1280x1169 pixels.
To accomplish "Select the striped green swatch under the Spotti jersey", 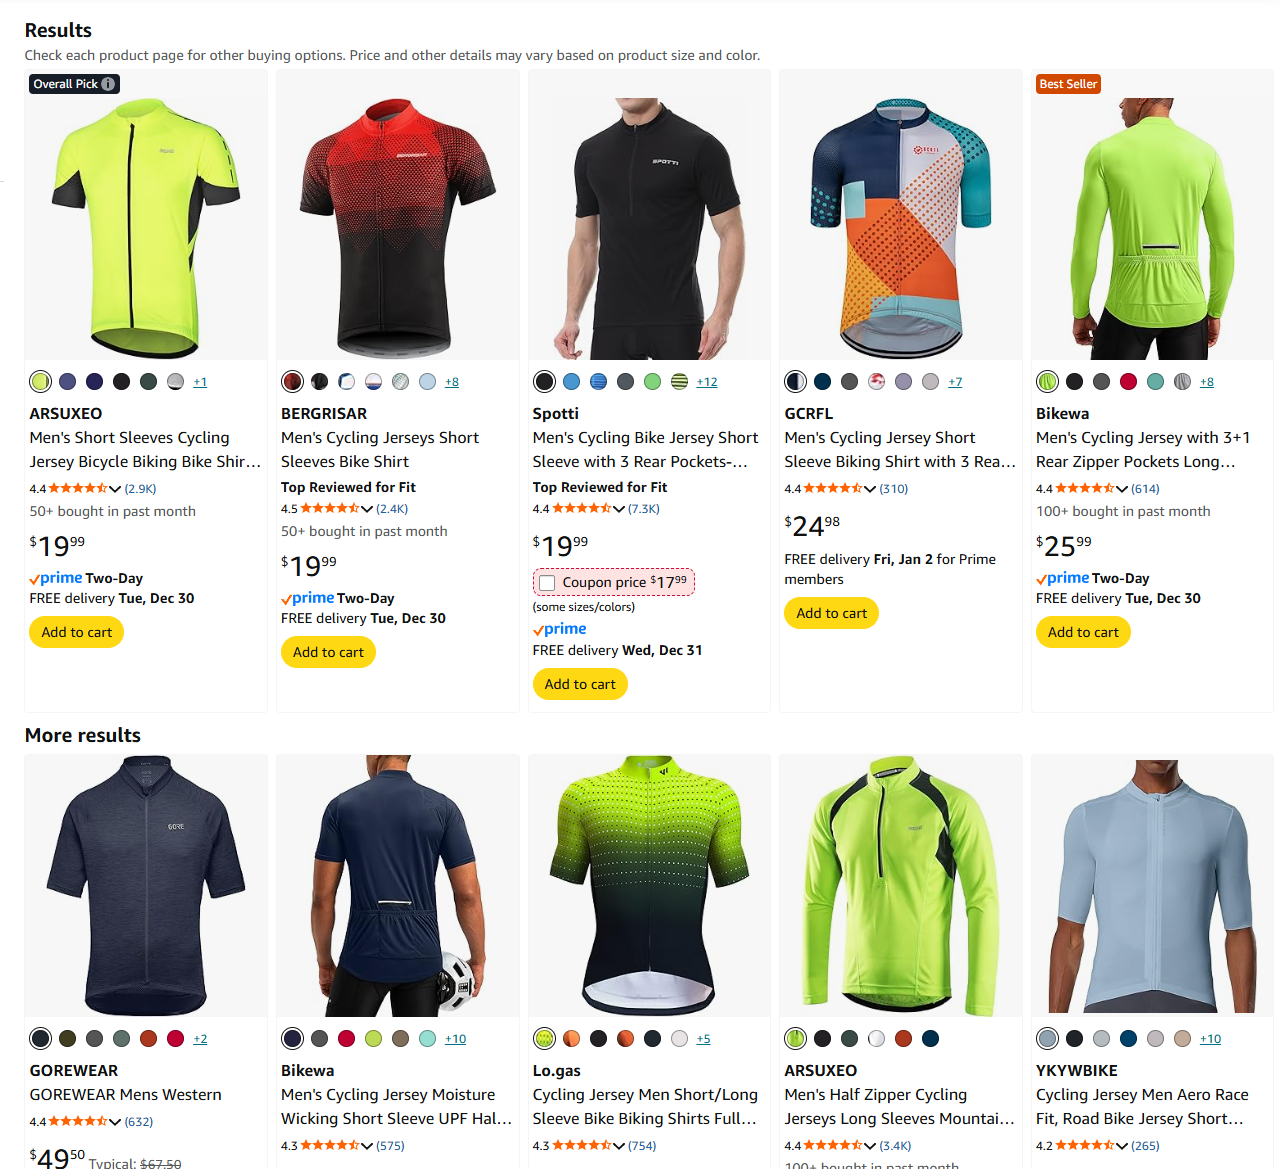I will point(679,381).
